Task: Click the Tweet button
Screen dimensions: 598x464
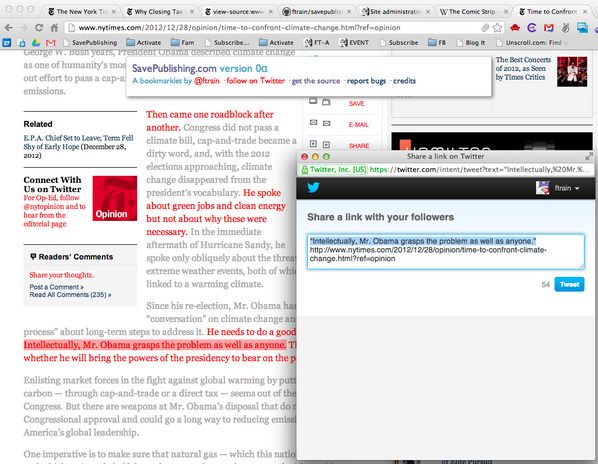Action: (569, 284)
